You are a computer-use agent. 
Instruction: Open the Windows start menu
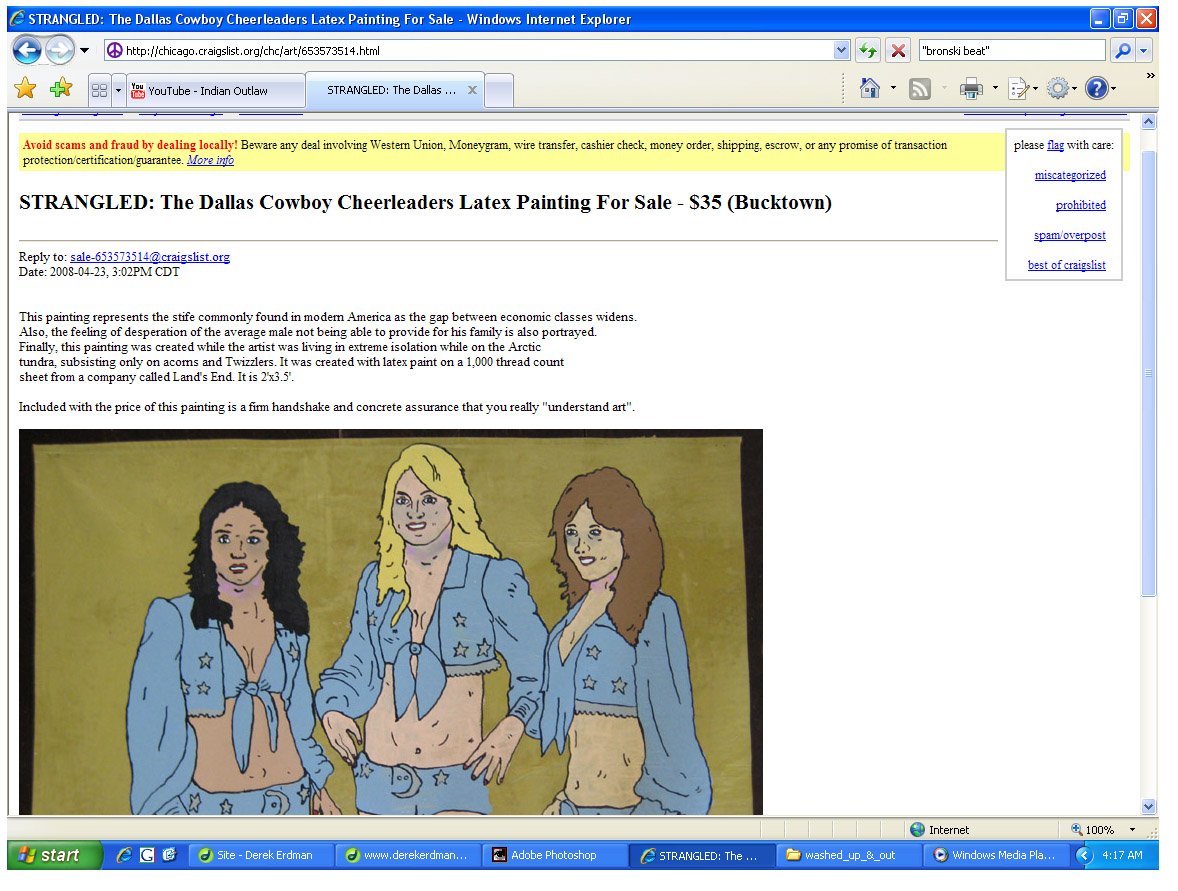[54, 855]
